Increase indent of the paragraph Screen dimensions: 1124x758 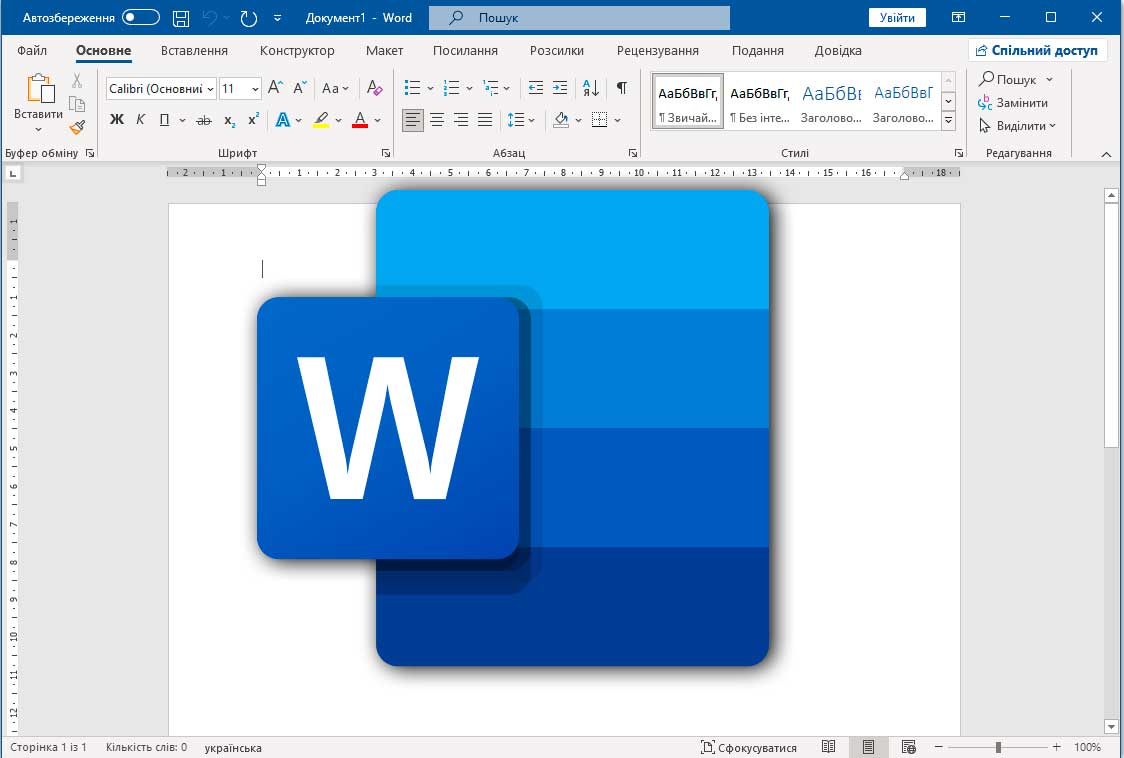point(560,88)
